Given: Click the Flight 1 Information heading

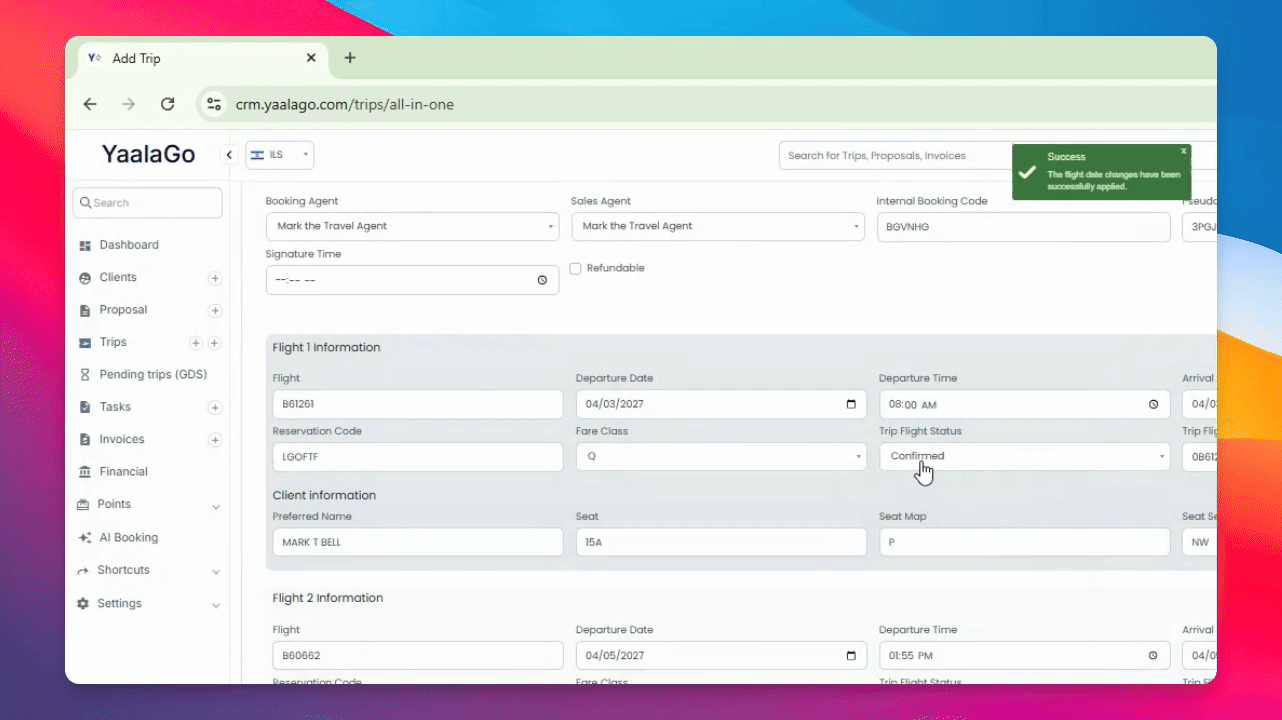Looking at the screenshot, I should pyautogui.click(x=327, y=348).
